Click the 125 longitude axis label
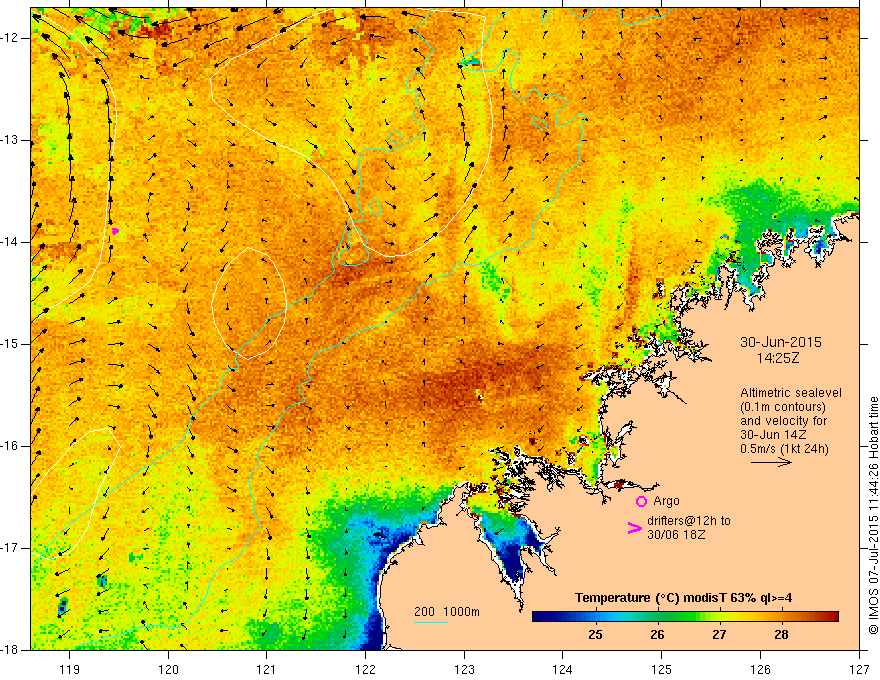 (x=662, y=669)
